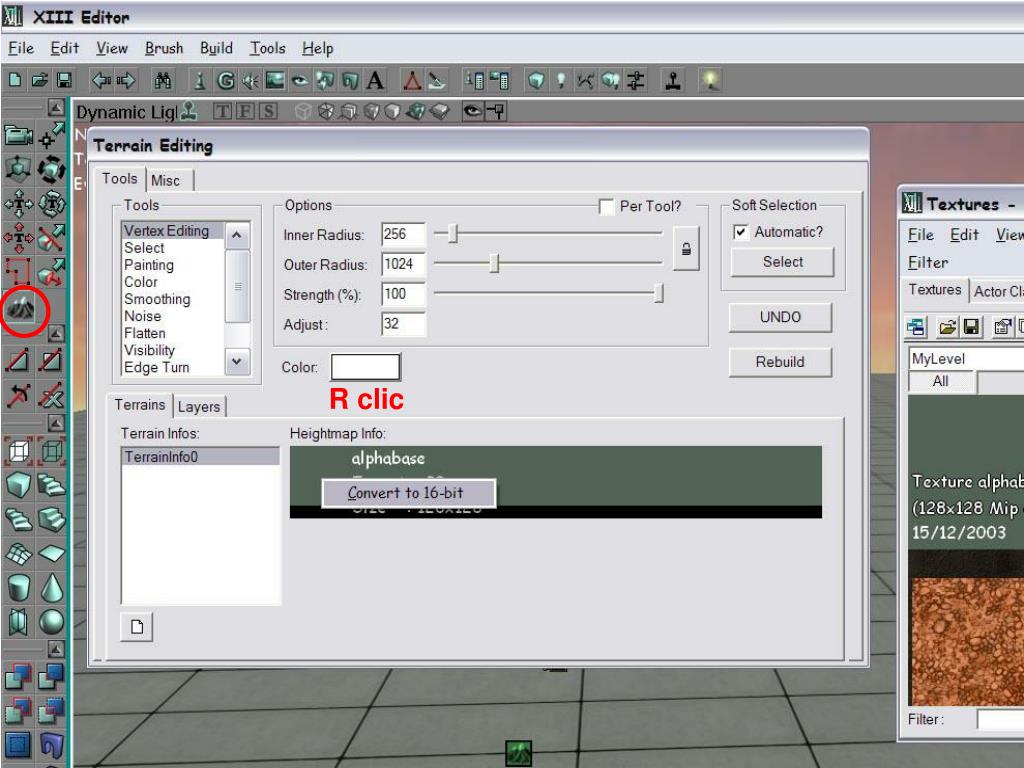Open the Help menu
This screenshot has width=1024, height=768.
click(x=317, y=48)
